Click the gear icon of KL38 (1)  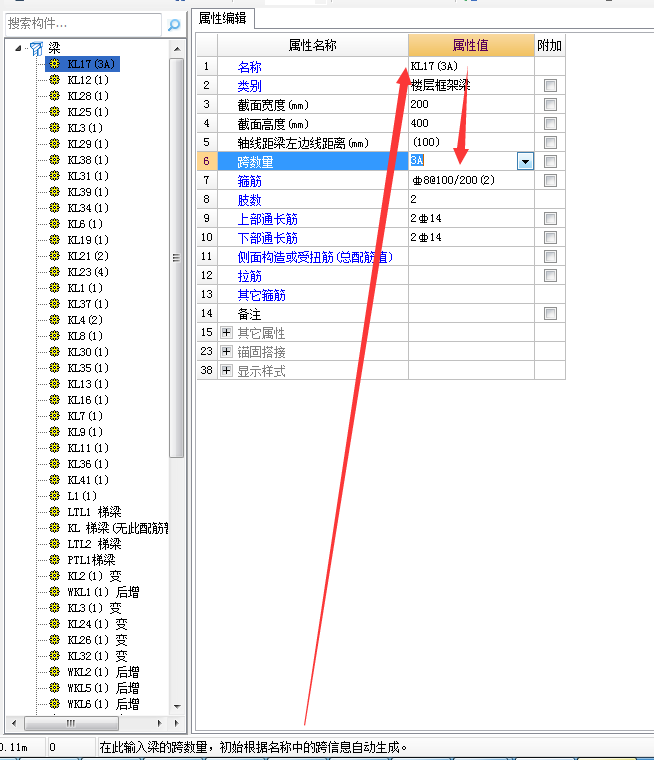pyautogui.click(x=55, y=159)
